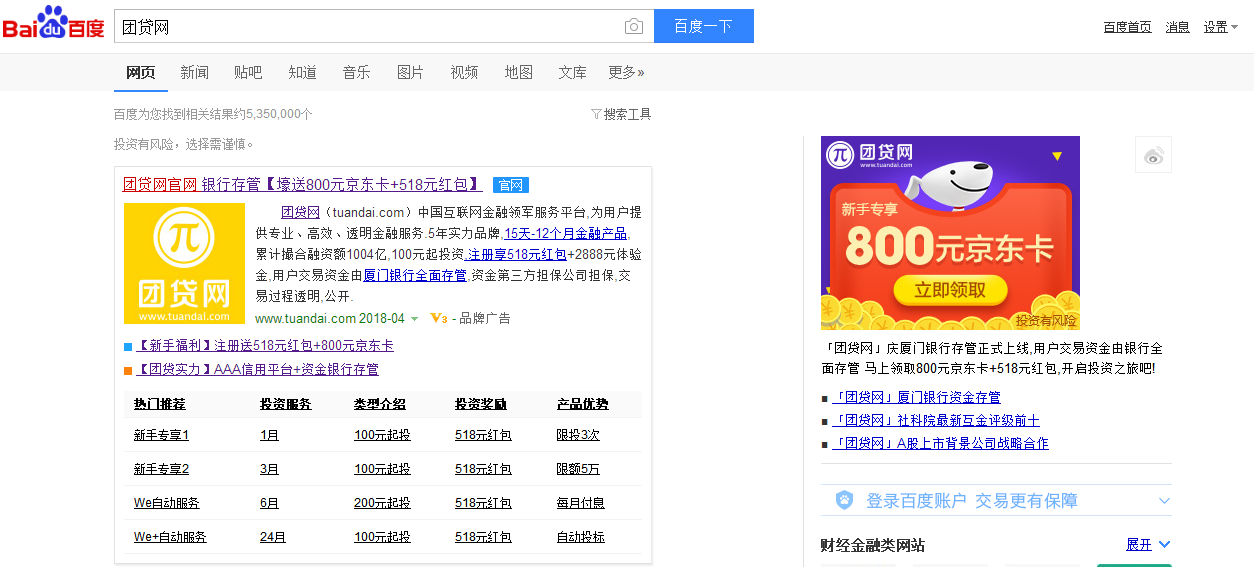Click the yellow 团贷网 logo thumbnail

tap(184, 263)
